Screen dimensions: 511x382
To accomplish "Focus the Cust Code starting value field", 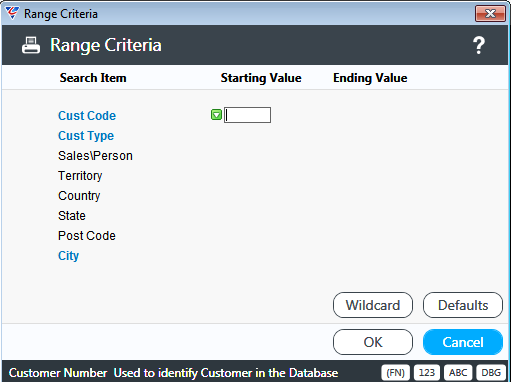I will 247,115.
